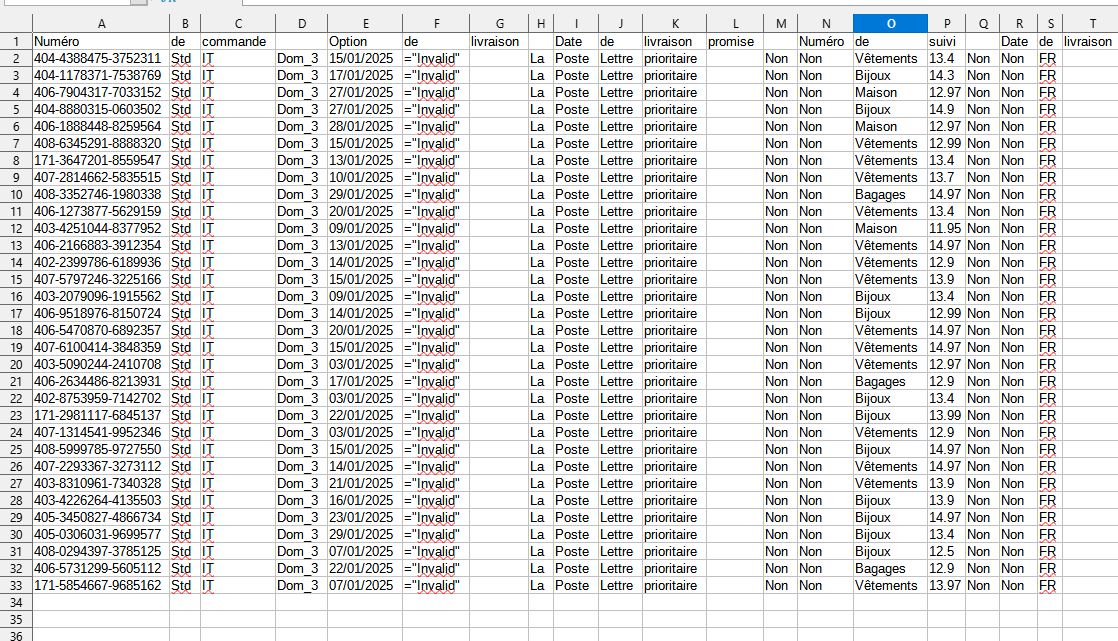Select row header 21
Image resolution: width=1118 pixels, height=641 pixels.
click(x=16, y=381)
